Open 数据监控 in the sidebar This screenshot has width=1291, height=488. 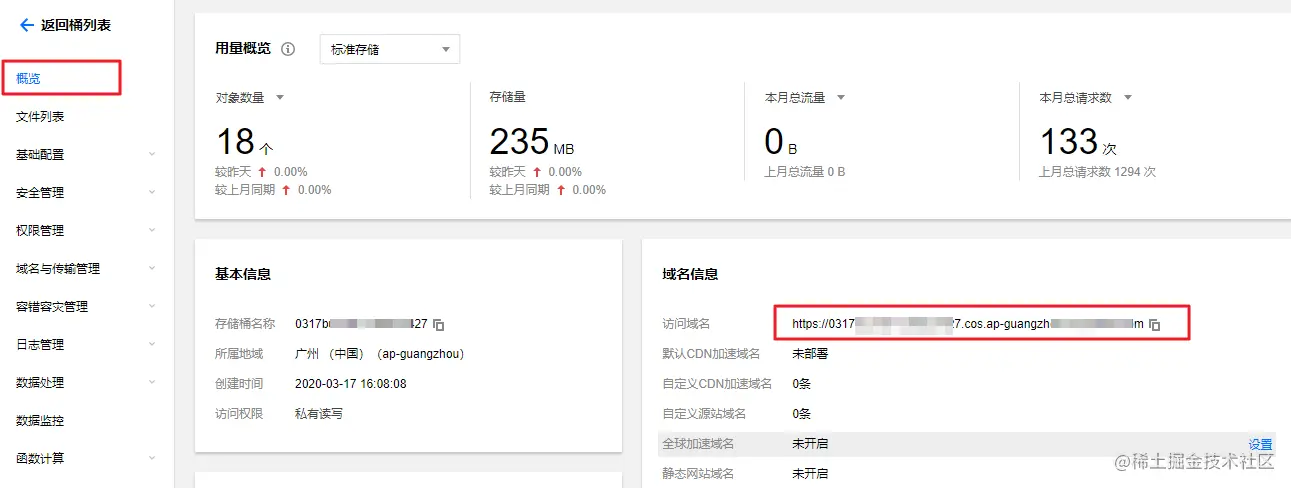click(x=40, y=421)
